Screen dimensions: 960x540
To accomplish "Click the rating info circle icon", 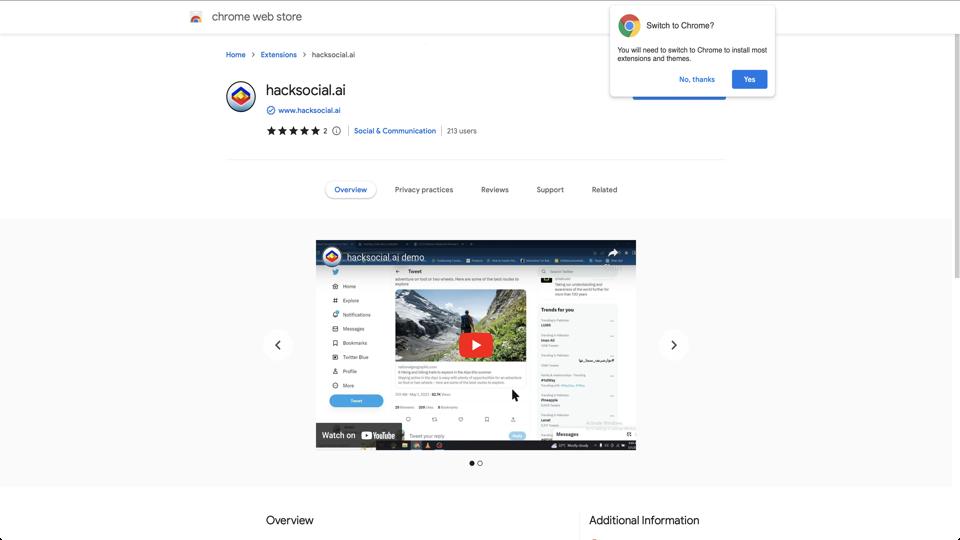I will coord(336,131).
